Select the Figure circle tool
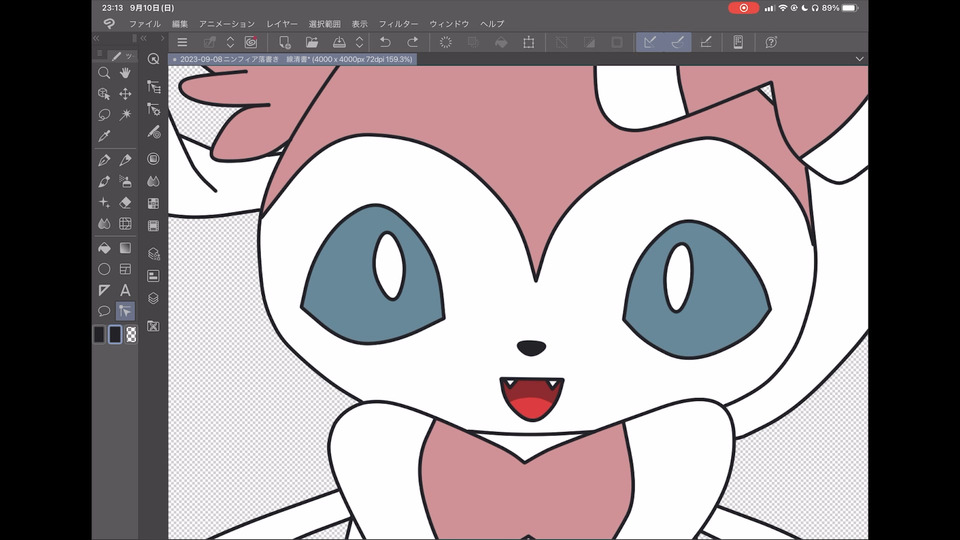Viewport: 960px width, 540px height. tap(104, 269)
